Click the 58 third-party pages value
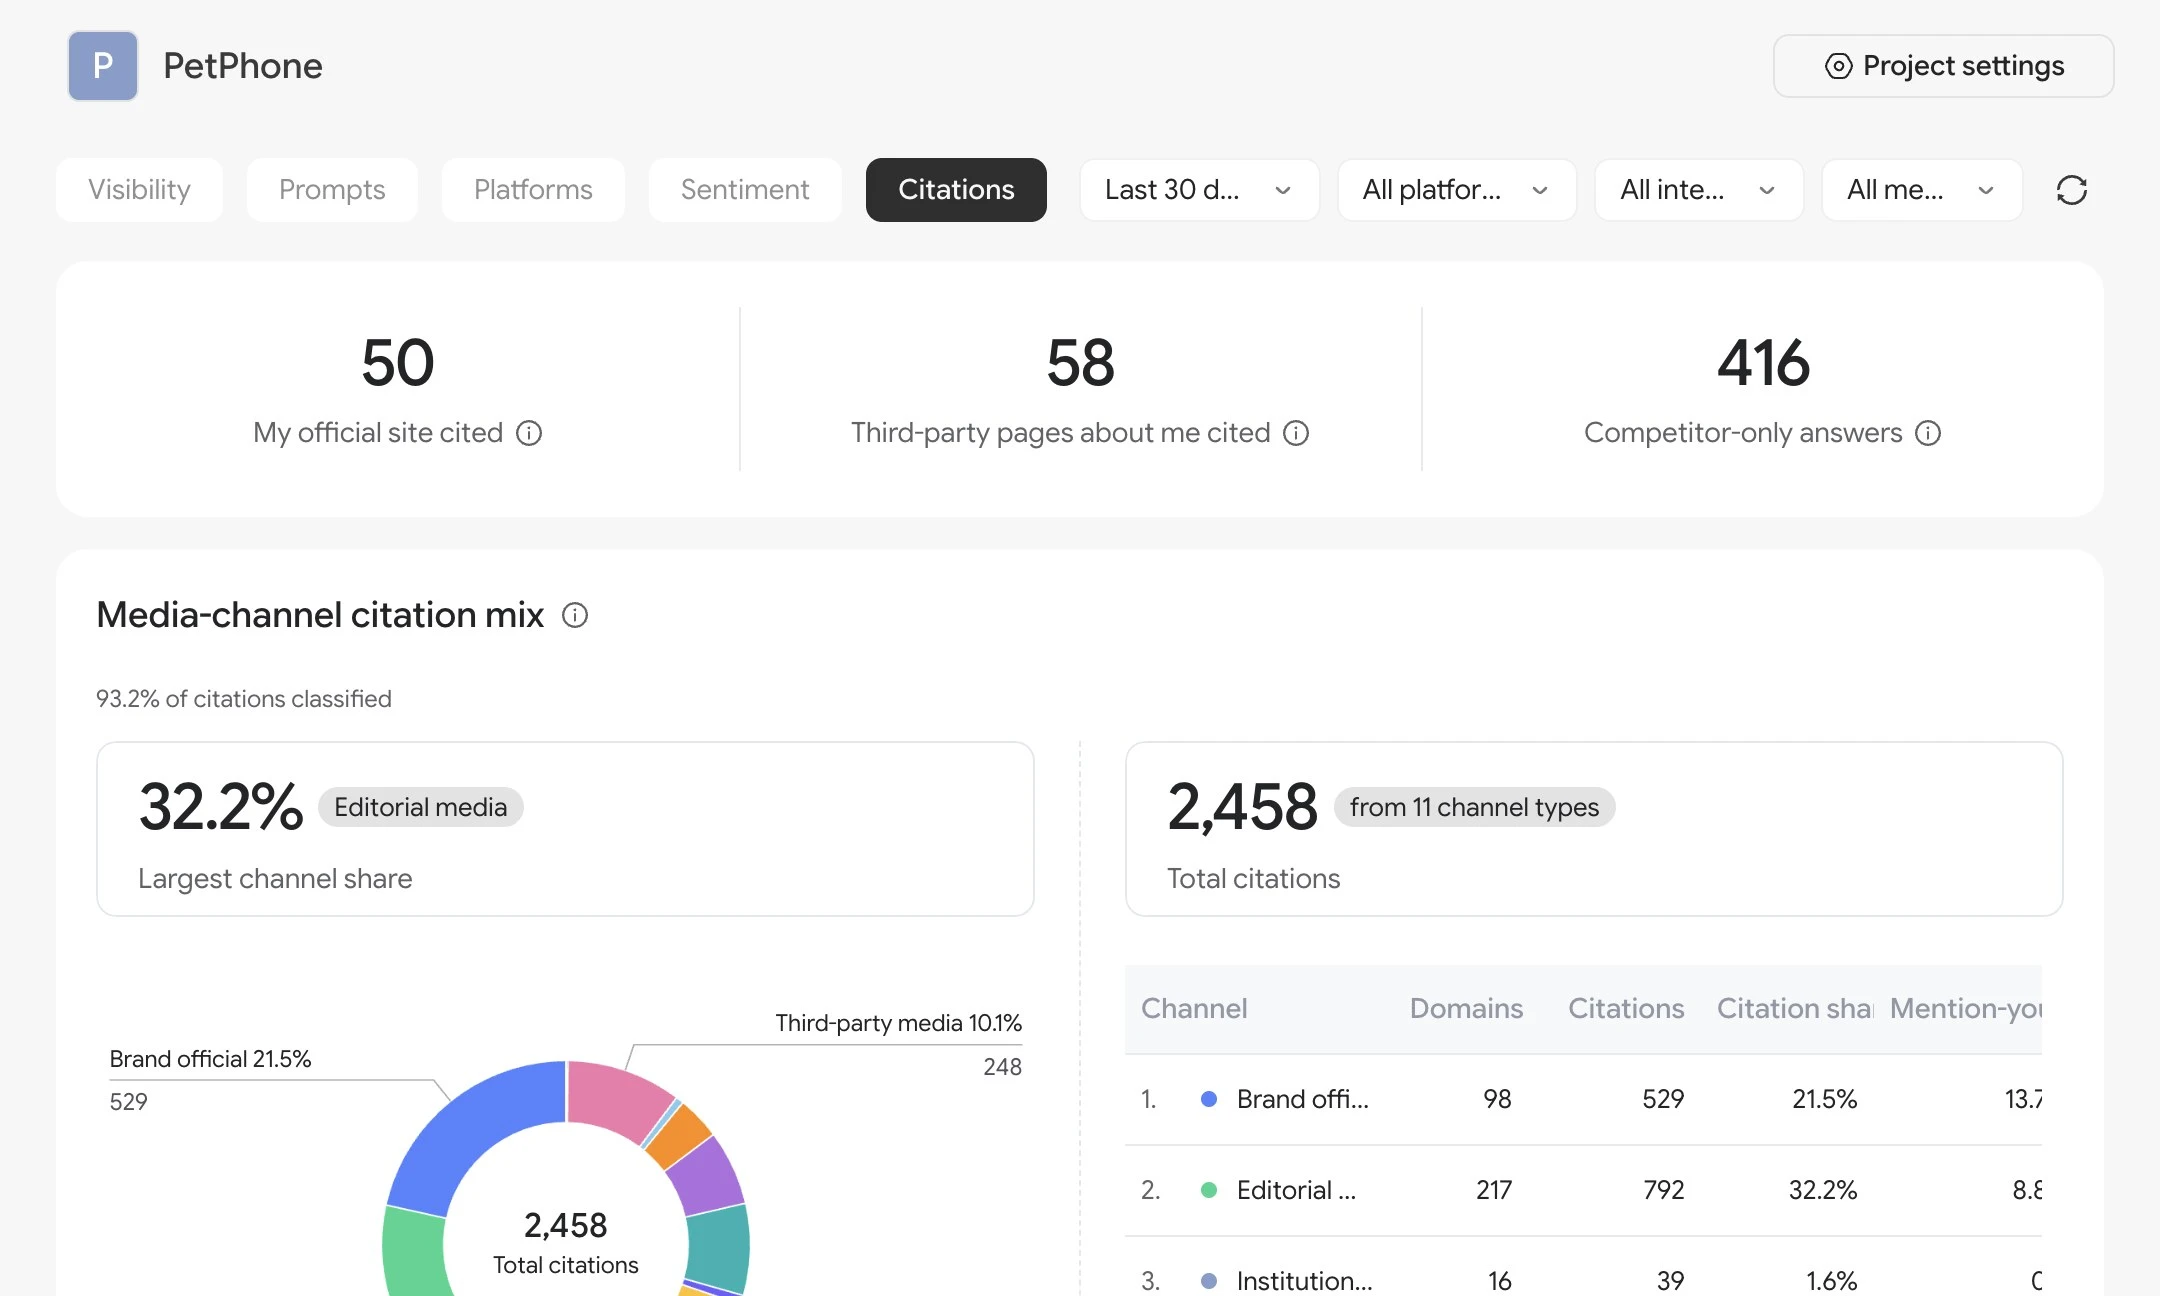This screenshot has width=2160, height=1296. click(x=1080, y=362)
